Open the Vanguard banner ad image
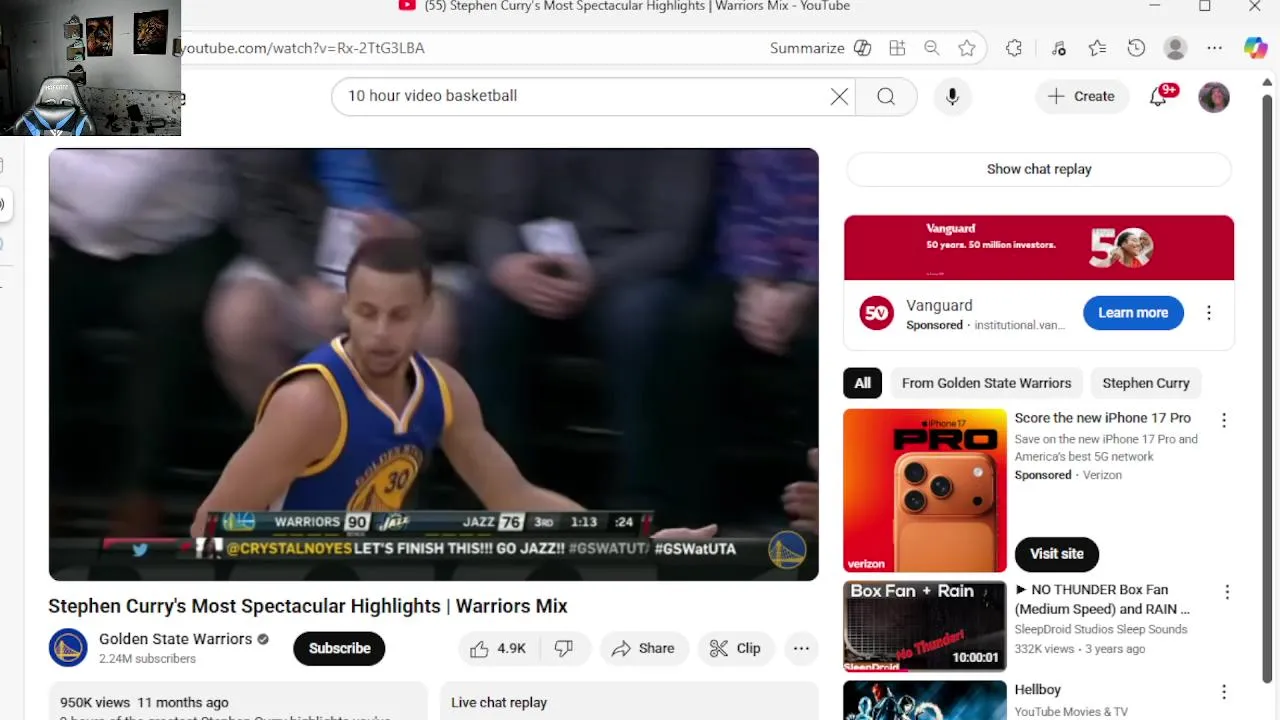This screenshot has width=1280, height=720. tap(1038, 248)
